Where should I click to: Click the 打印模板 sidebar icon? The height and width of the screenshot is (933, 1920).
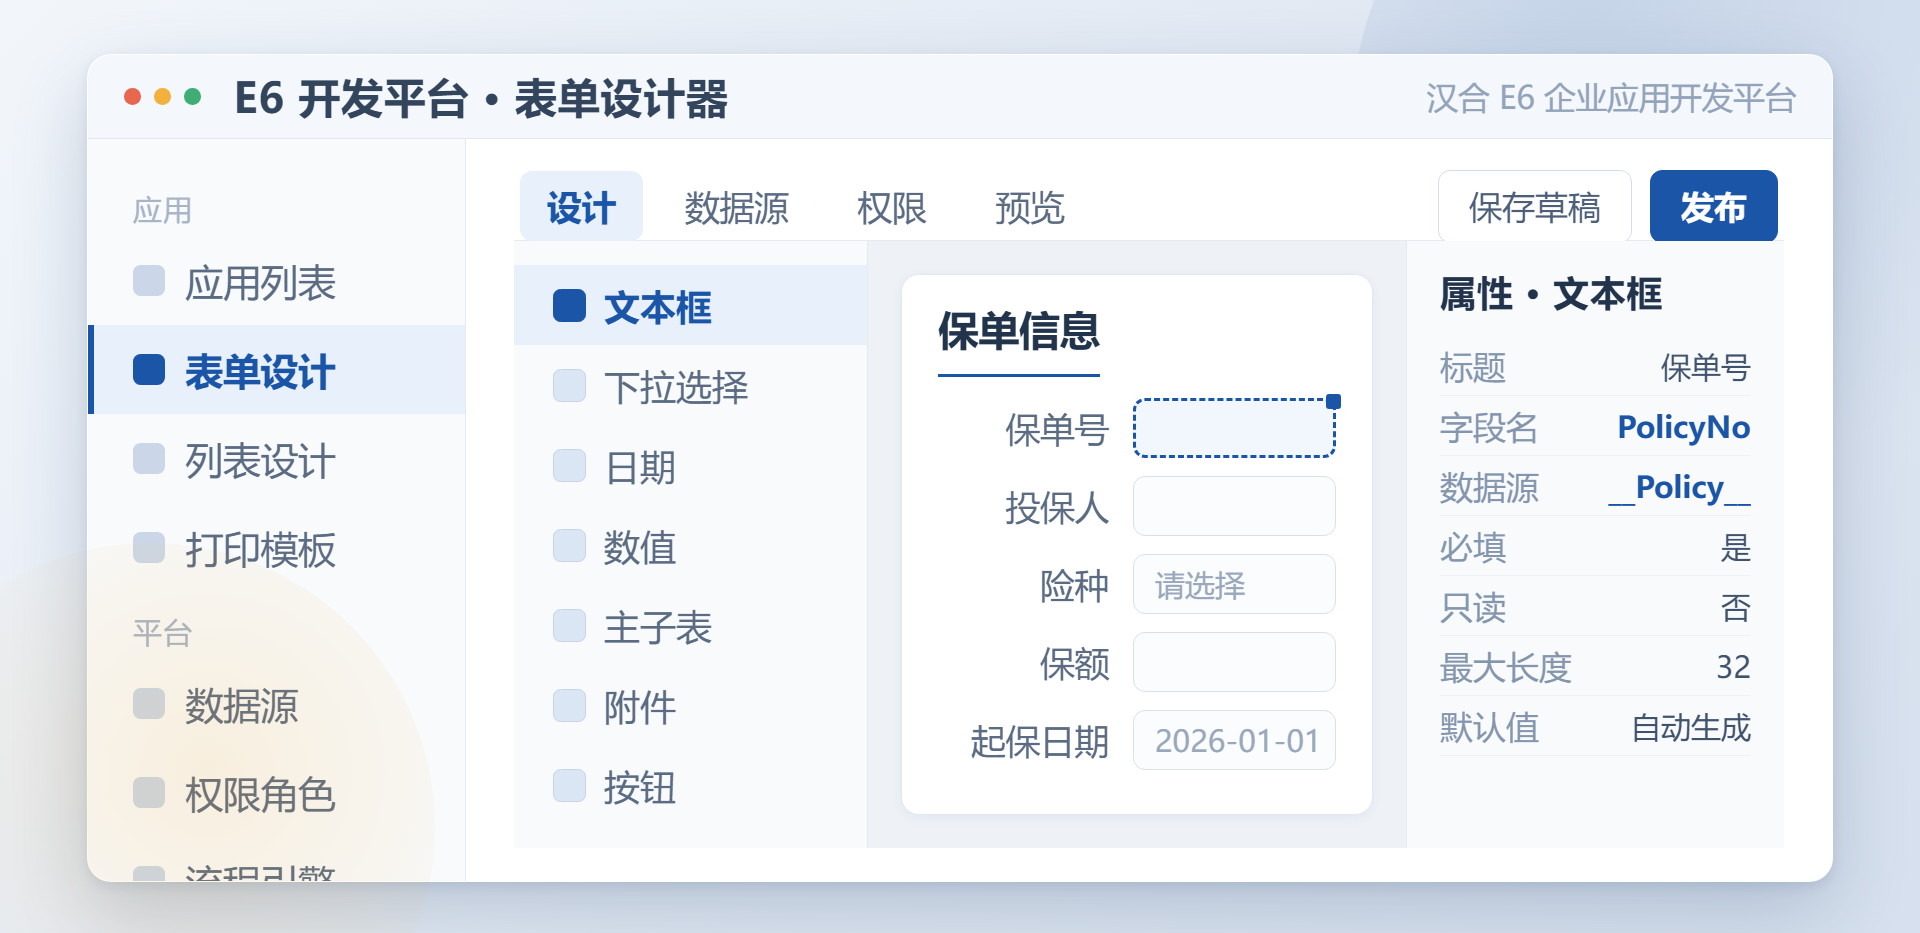[149, 548]
